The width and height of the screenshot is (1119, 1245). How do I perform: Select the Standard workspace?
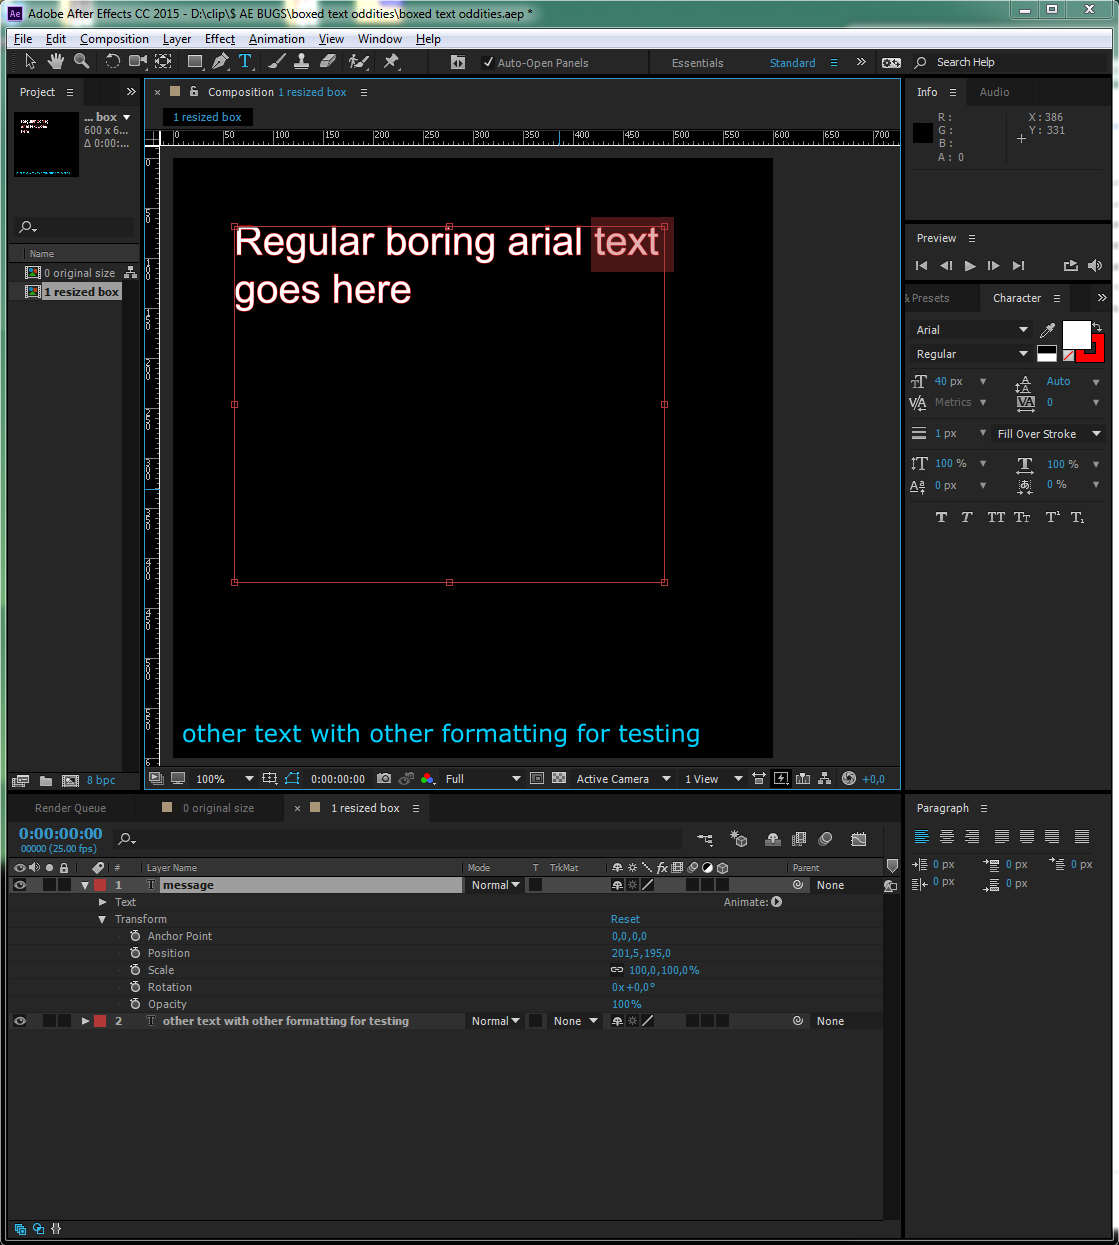[792, 63]
